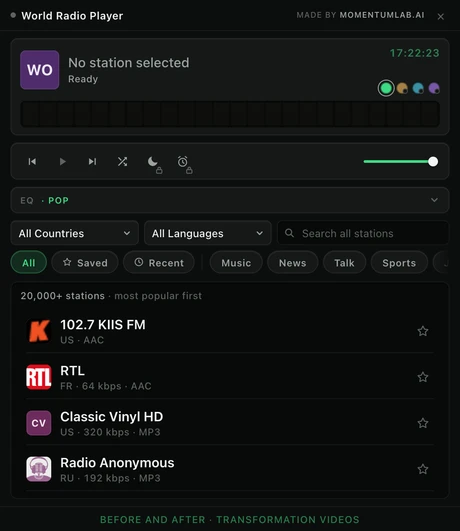Start playback with the play button
The image size is (460, 531).
[62, 162]
